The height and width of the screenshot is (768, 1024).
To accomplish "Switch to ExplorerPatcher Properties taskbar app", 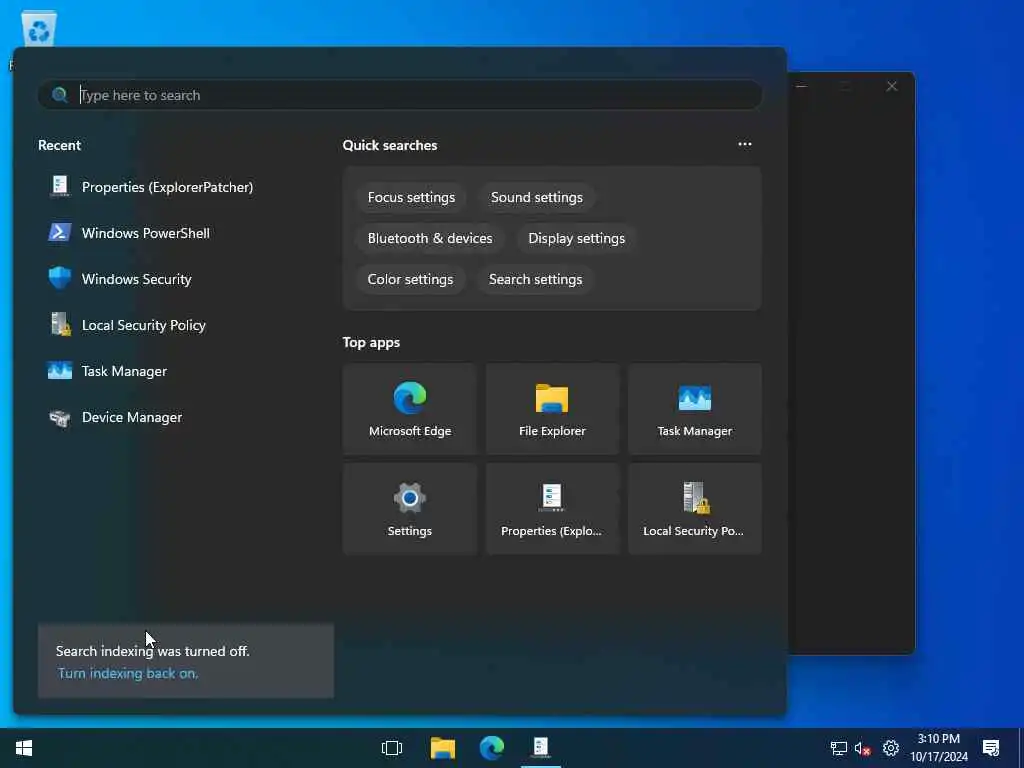I will pos(541,748).
